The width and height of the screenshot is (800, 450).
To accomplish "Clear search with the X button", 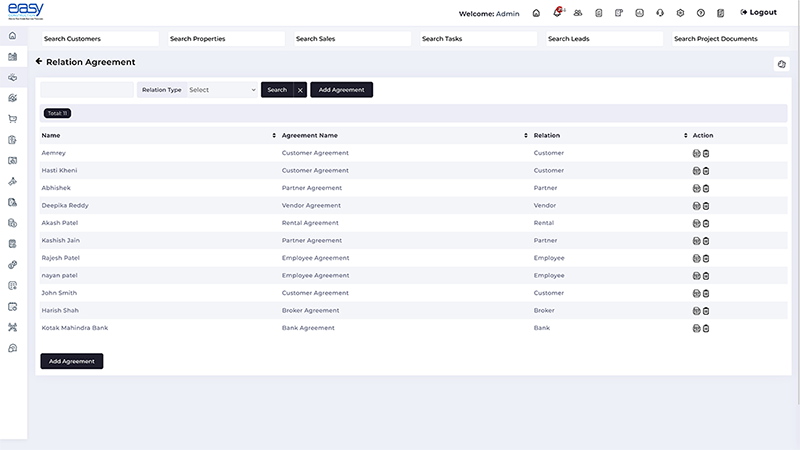I will [300, 90].
